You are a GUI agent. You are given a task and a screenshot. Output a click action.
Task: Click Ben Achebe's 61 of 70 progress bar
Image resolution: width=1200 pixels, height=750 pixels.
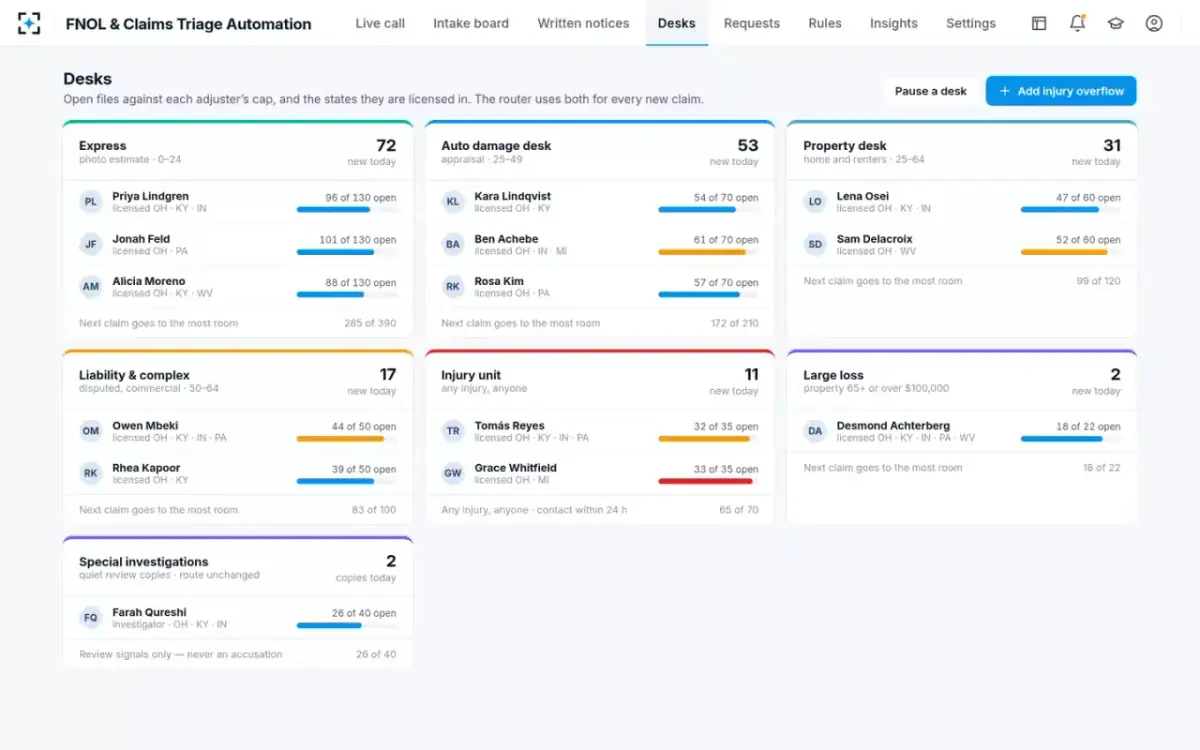click(708, 252)
